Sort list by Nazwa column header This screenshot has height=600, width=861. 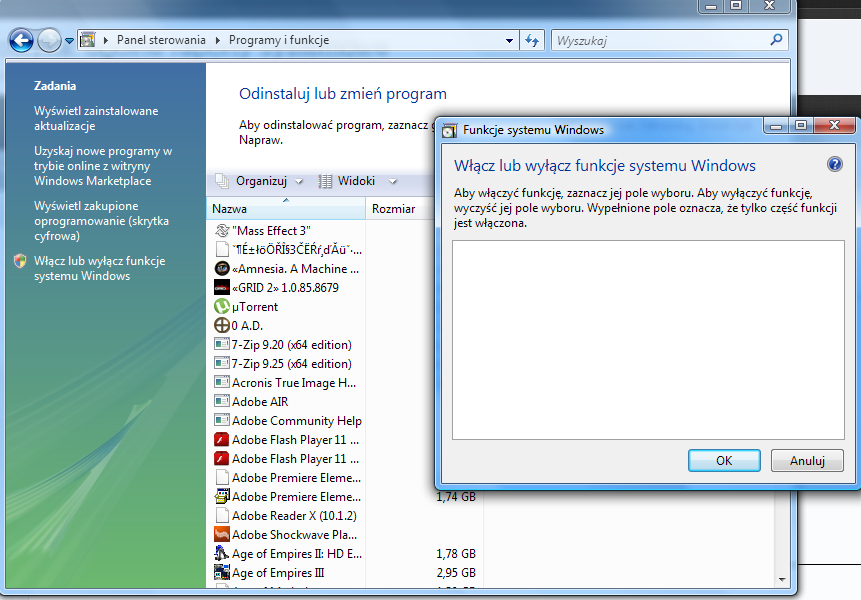[x=286, y=209]
